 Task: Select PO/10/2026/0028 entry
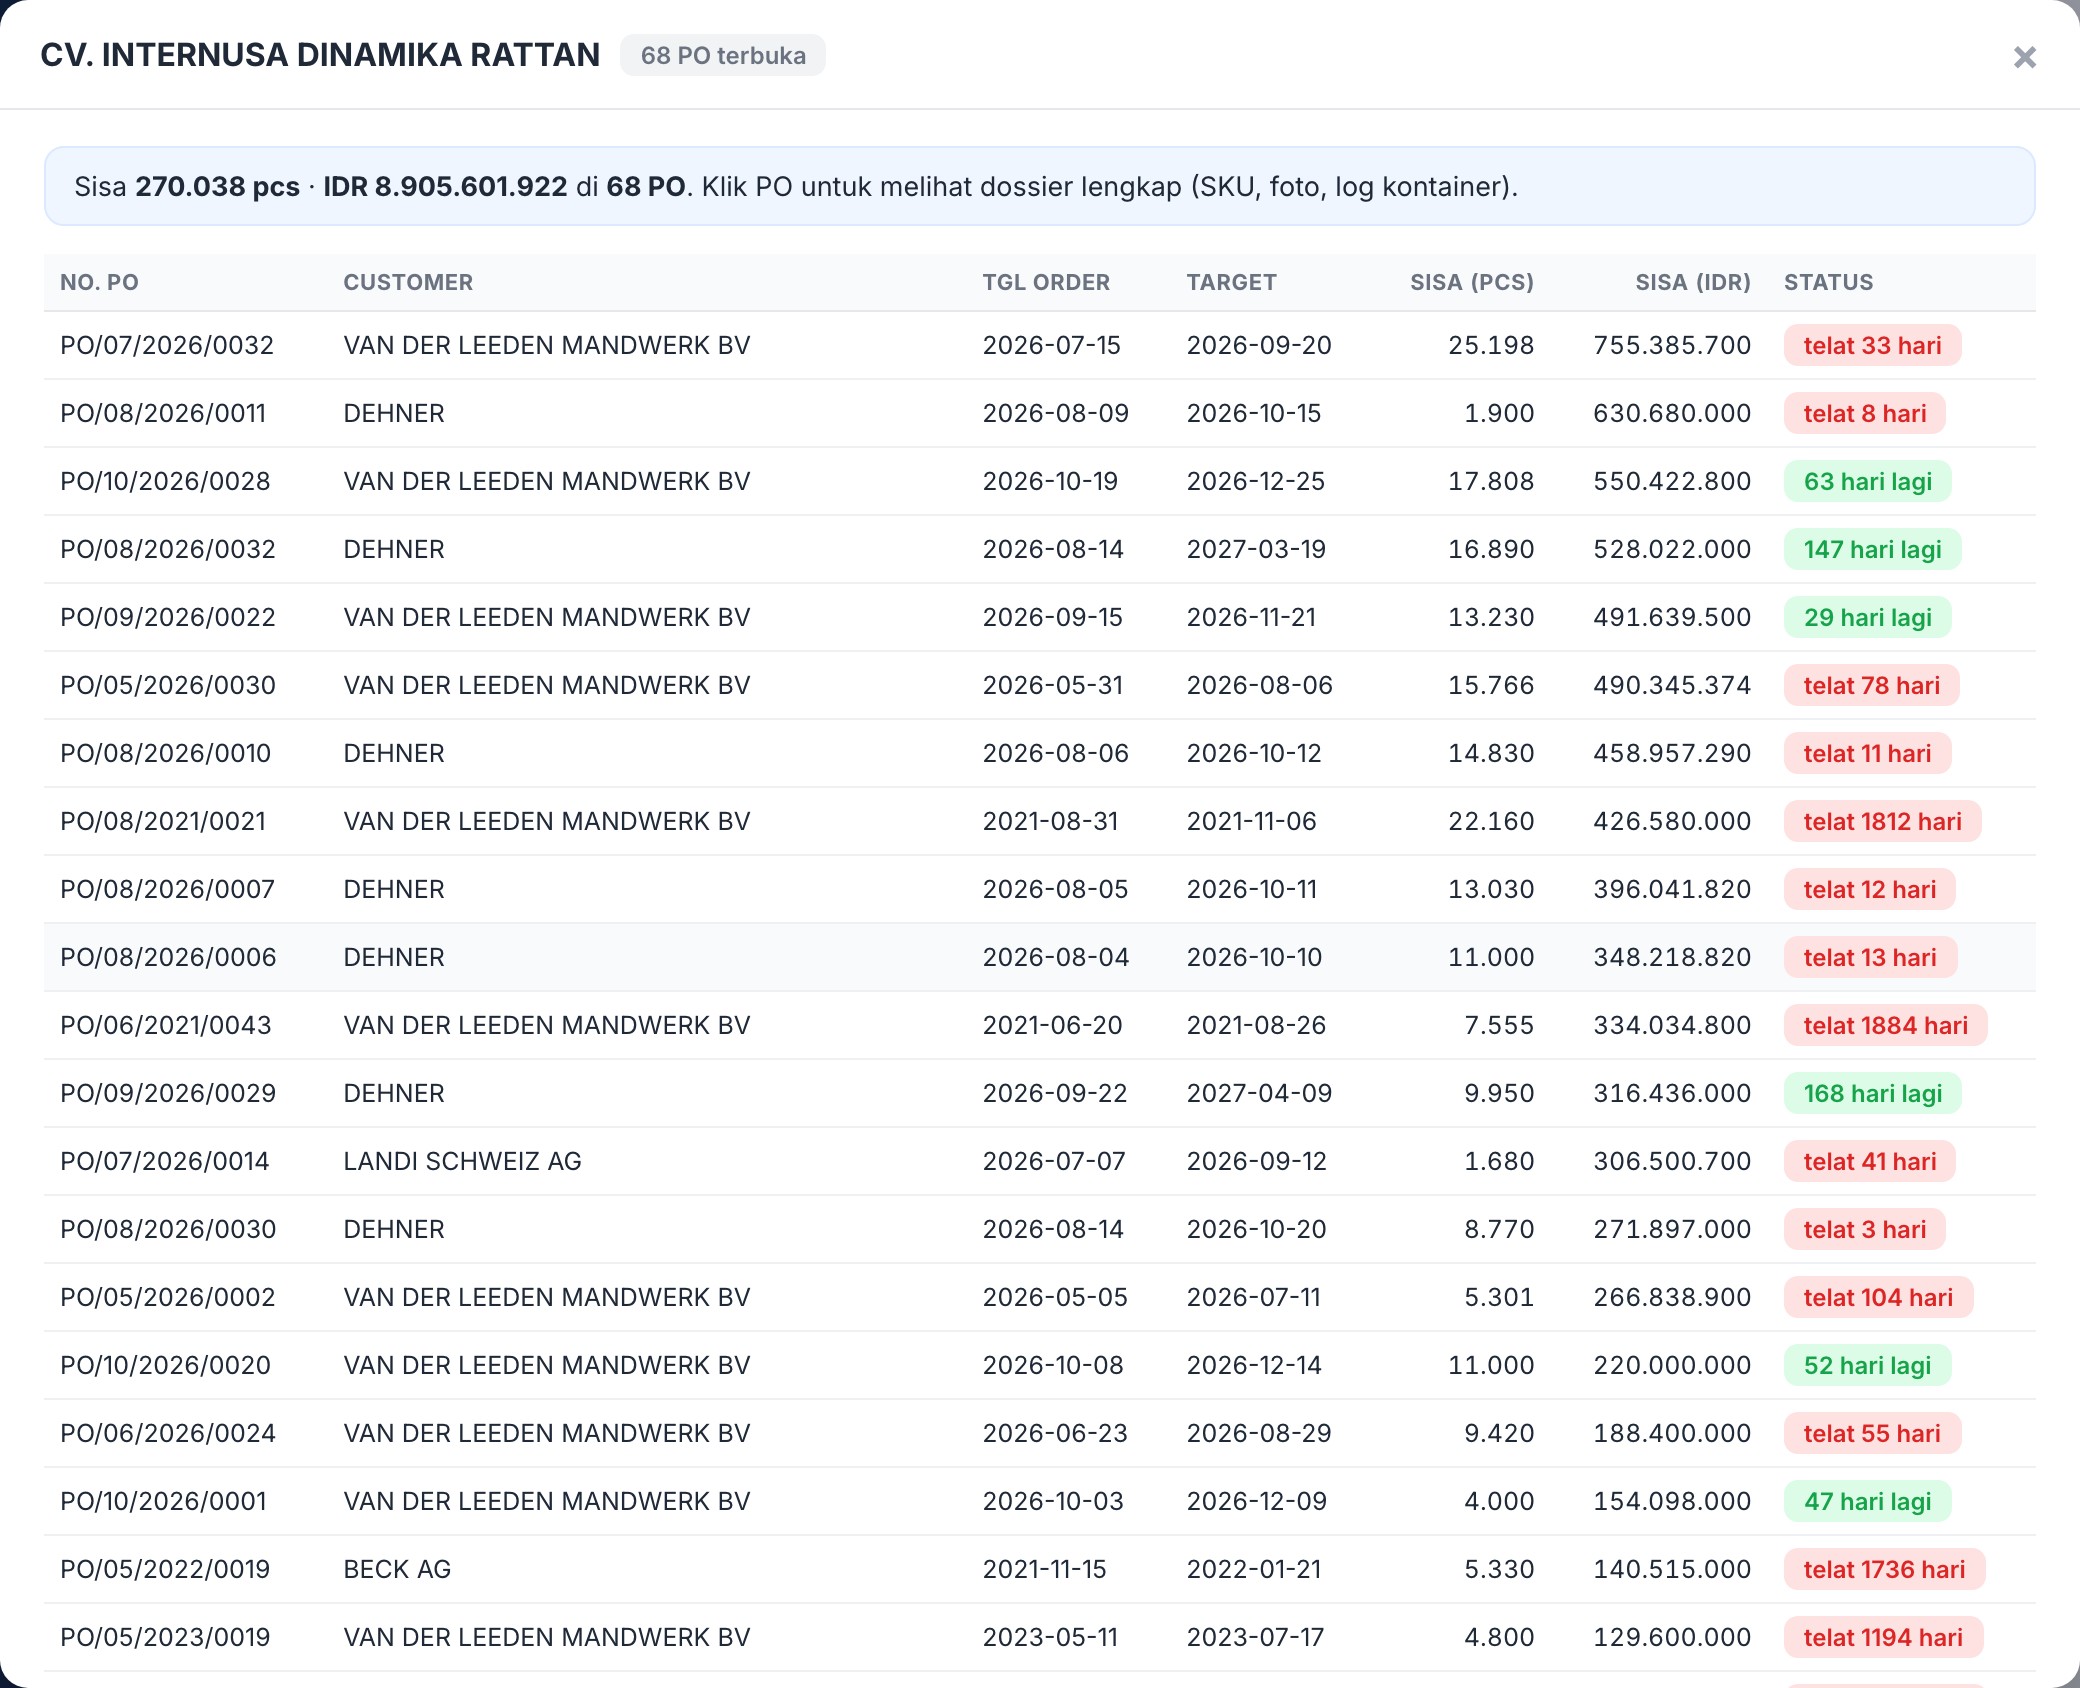[1040, 481]
